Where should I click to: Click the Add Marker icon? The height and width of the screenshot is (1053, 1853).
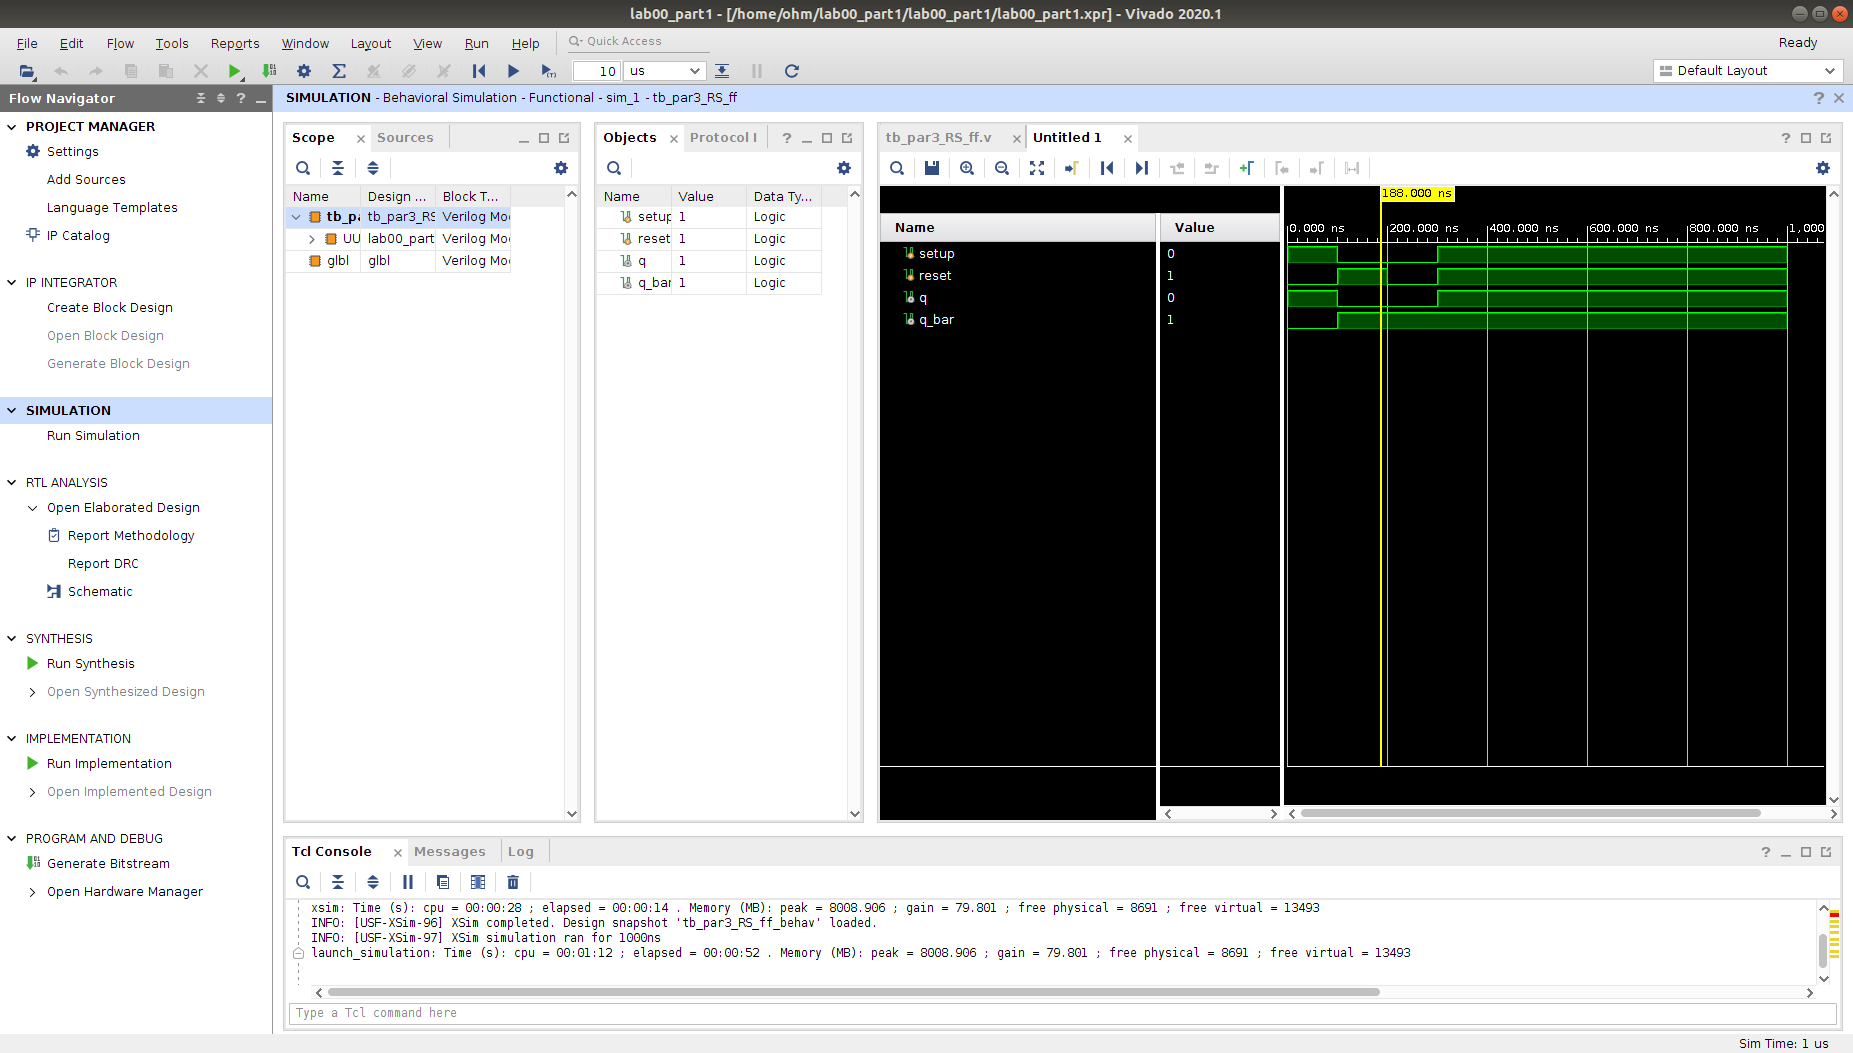(1246, 168)
